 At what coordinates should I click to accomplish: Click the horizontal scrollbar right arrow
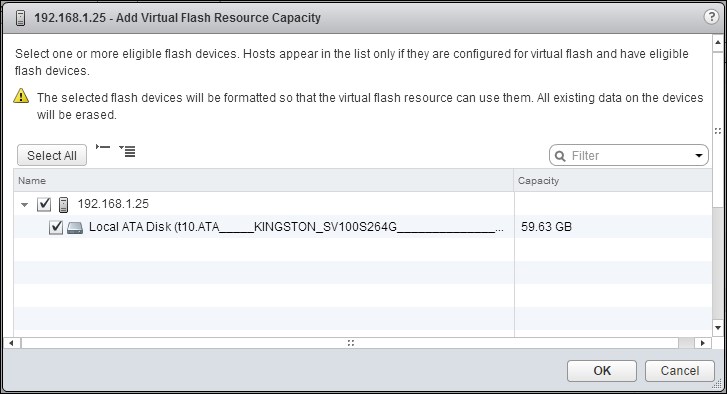pos(703,343)
